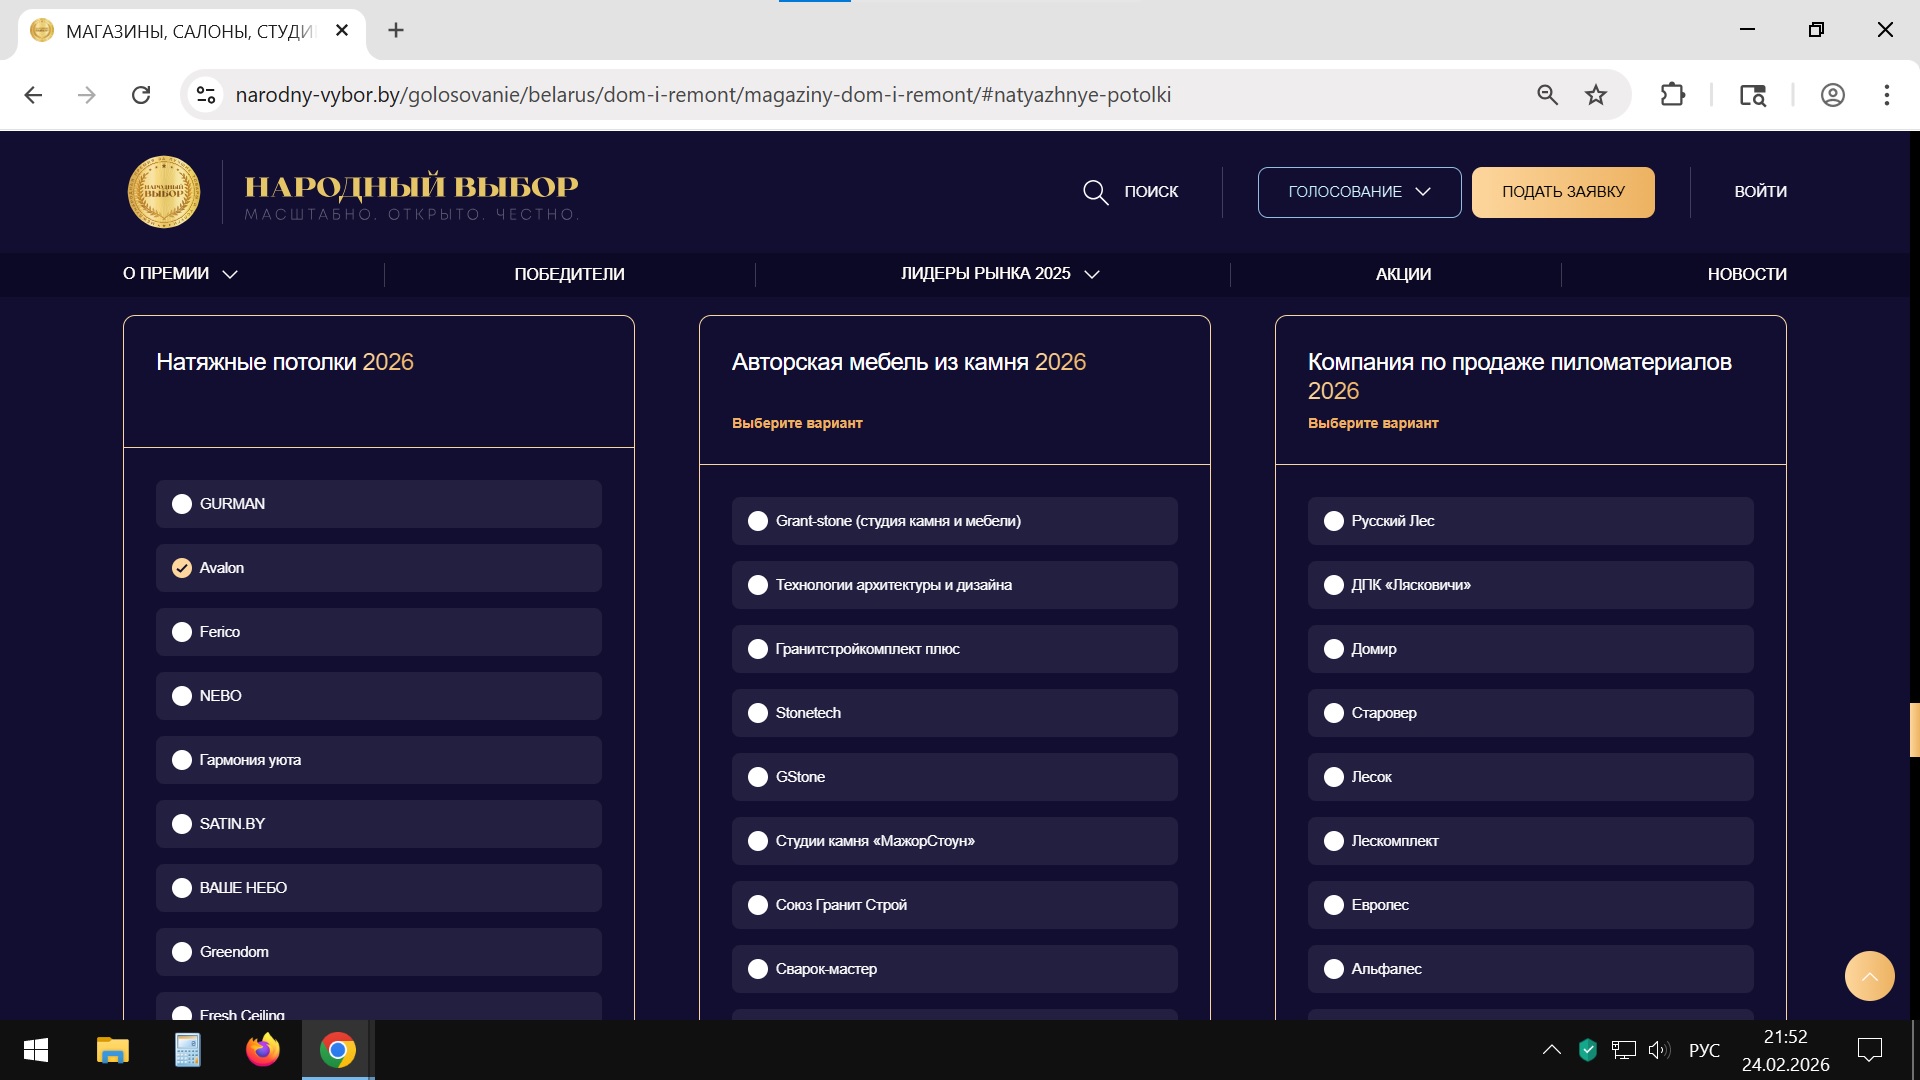This screenshot has height=1080, width=1920.
Task: Click the search magnifier icon beside ПОИСК
Action: [x=1095, y=192]
